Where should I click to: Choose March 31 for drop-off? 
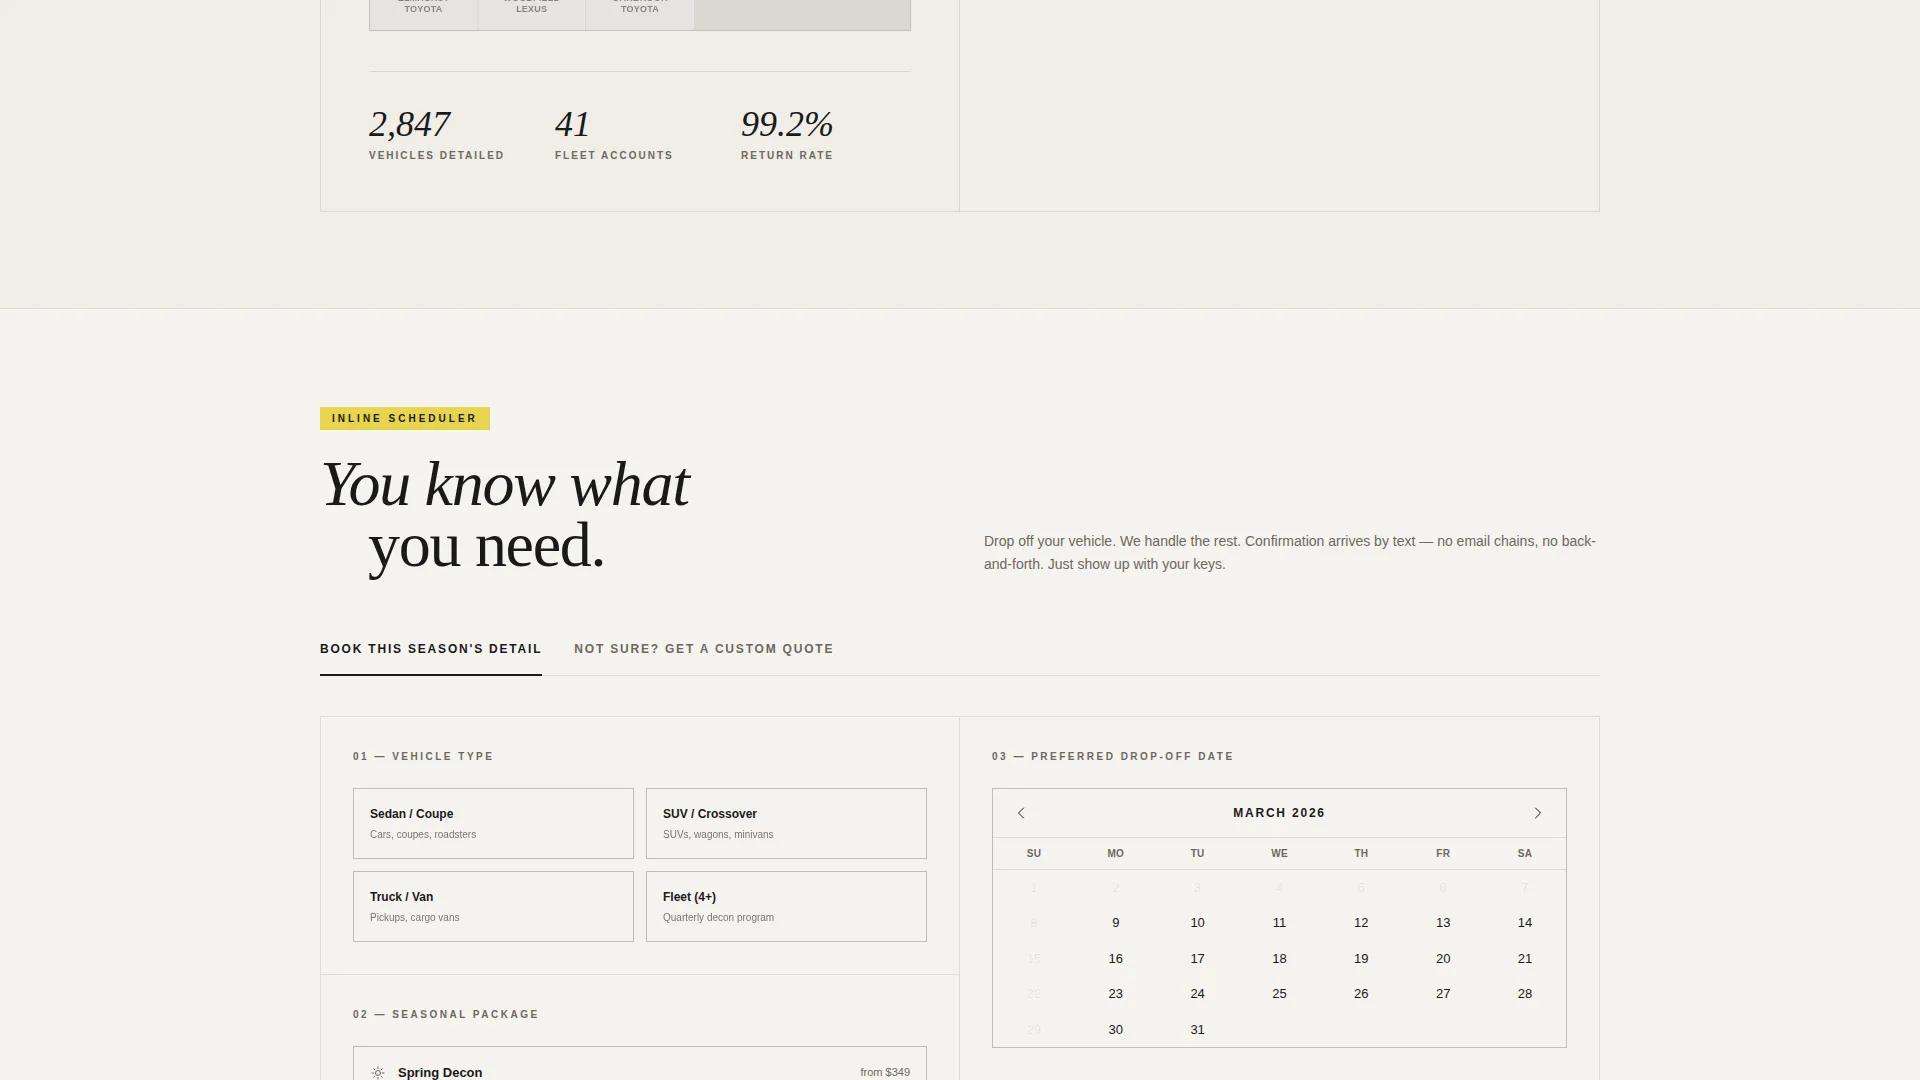point(1197,1030)
